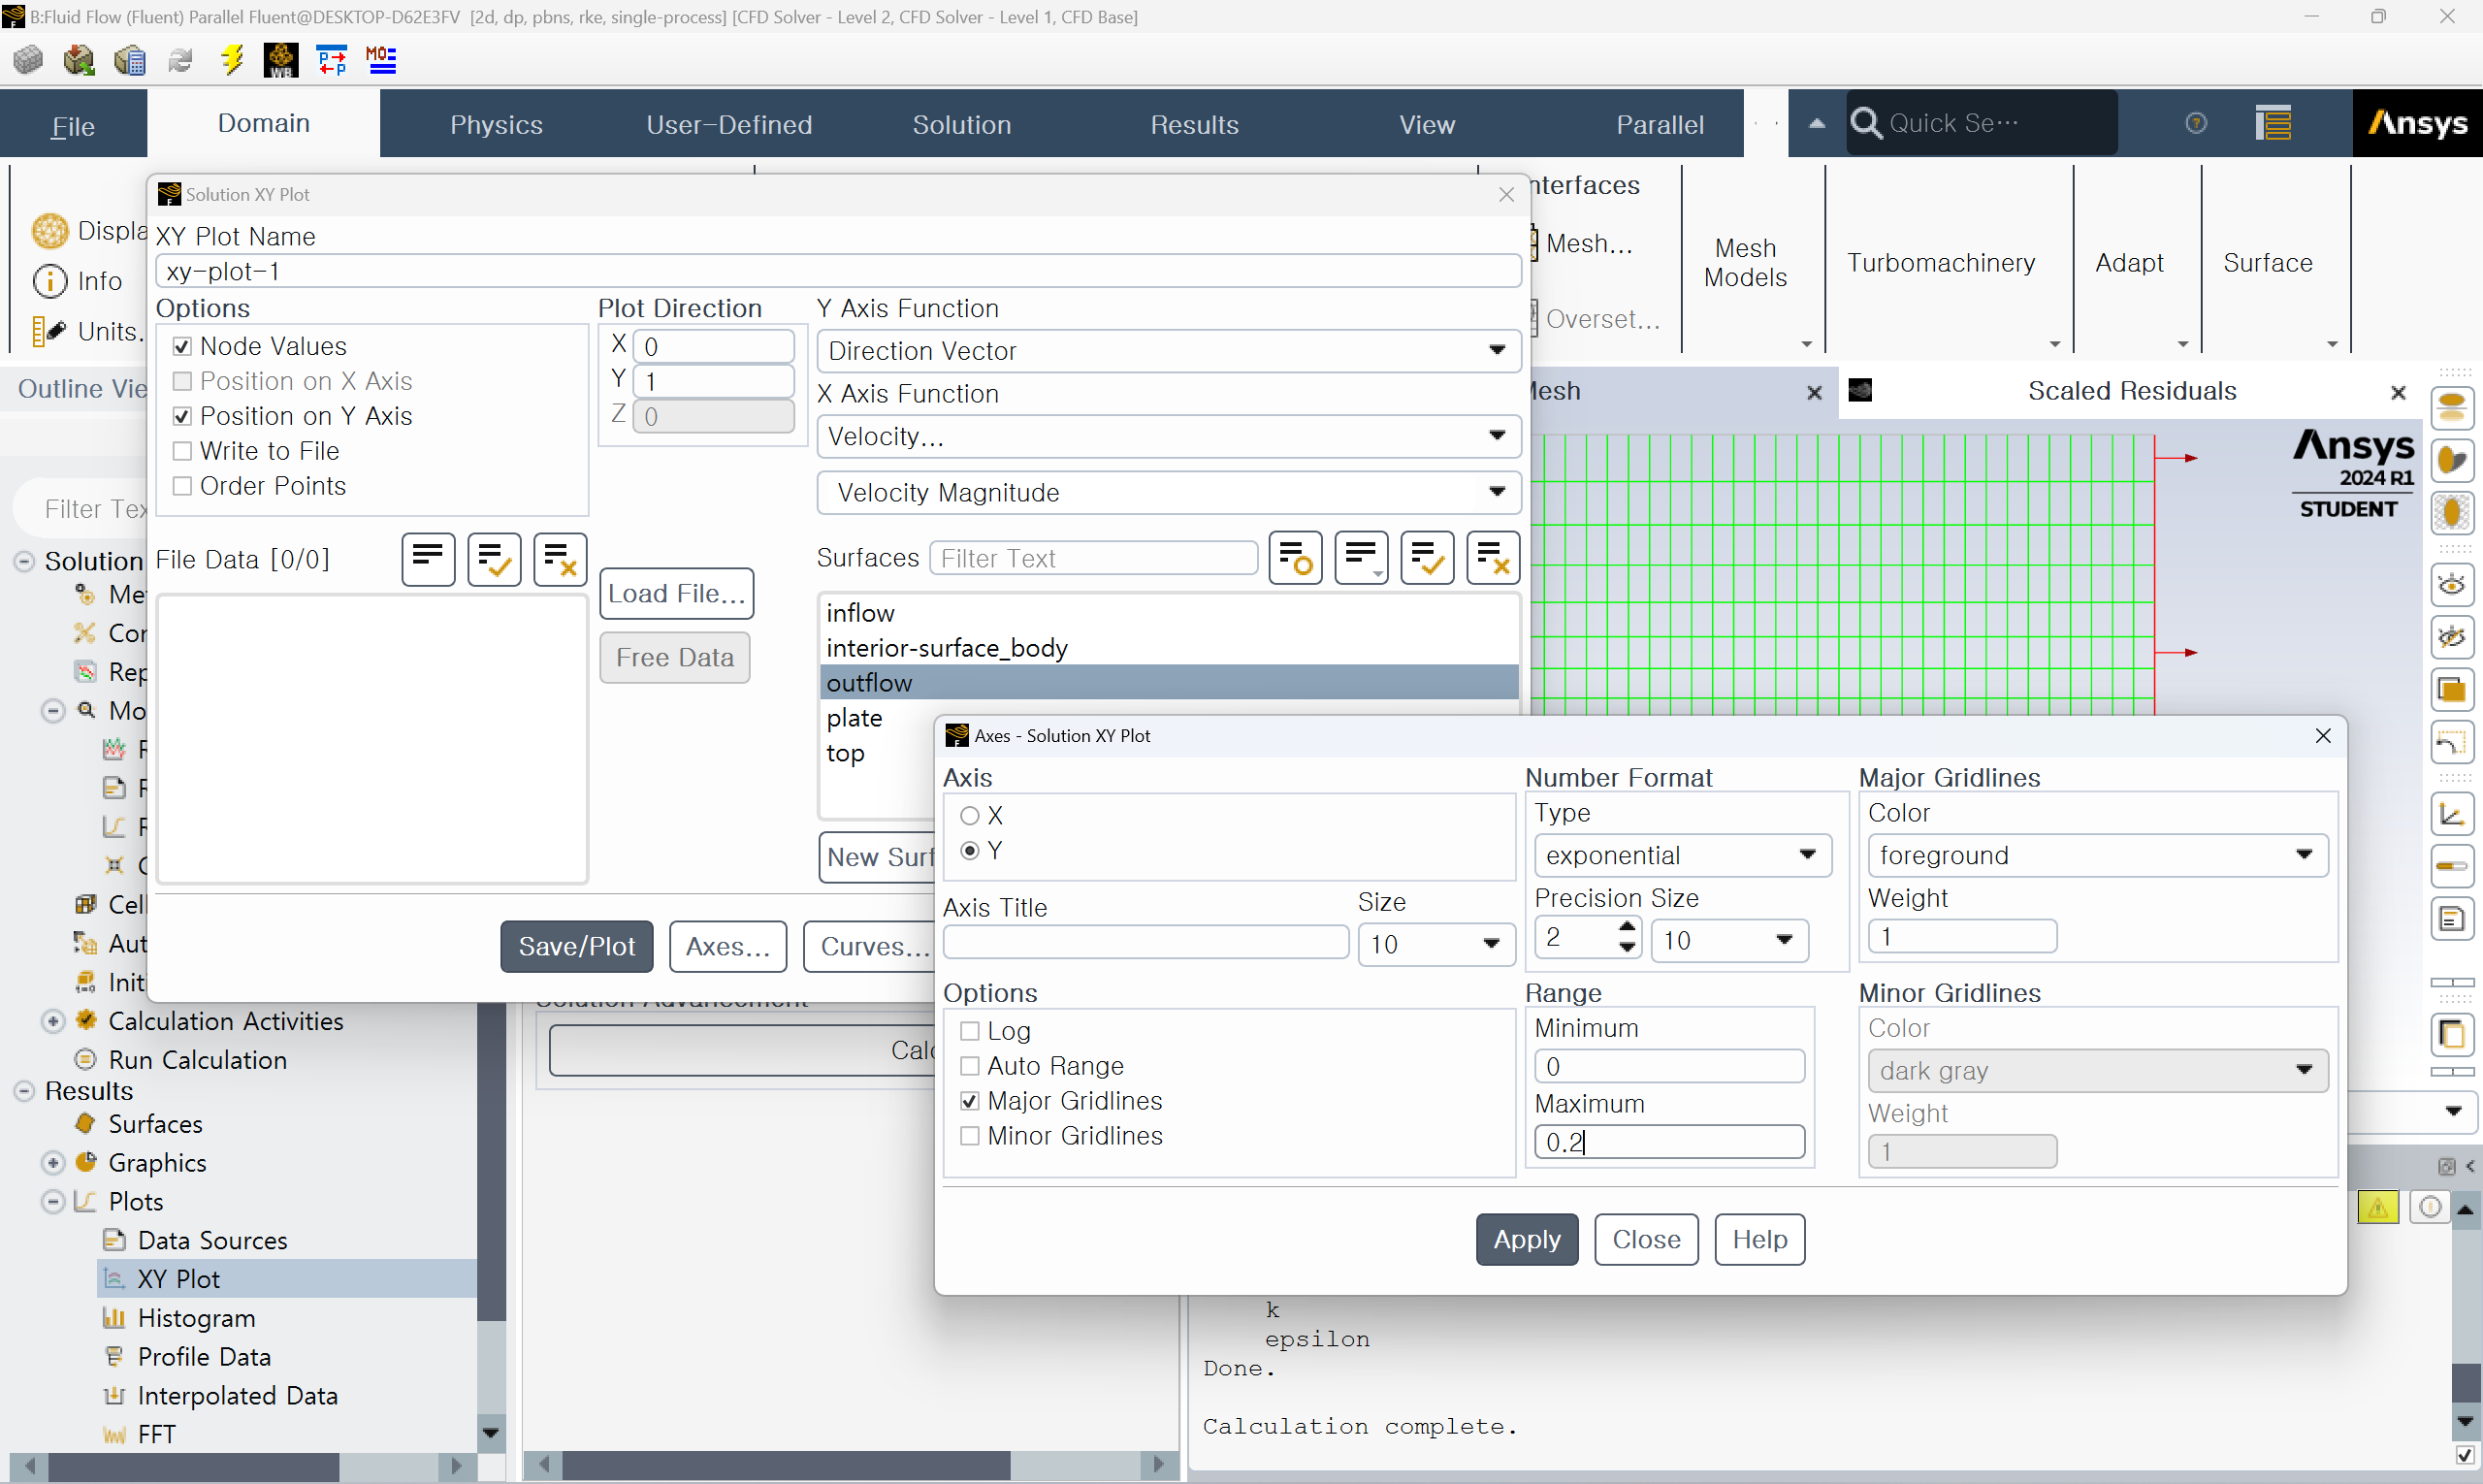This screenshot has width=2483, height=1484.
Task: Increase the Precision stepper value
Action: point(1627,928)
